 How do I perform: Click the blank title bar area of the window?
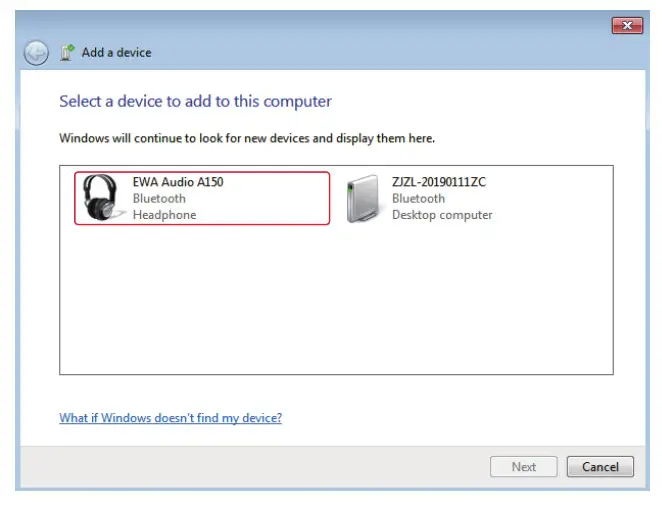(x=300, y=25)
